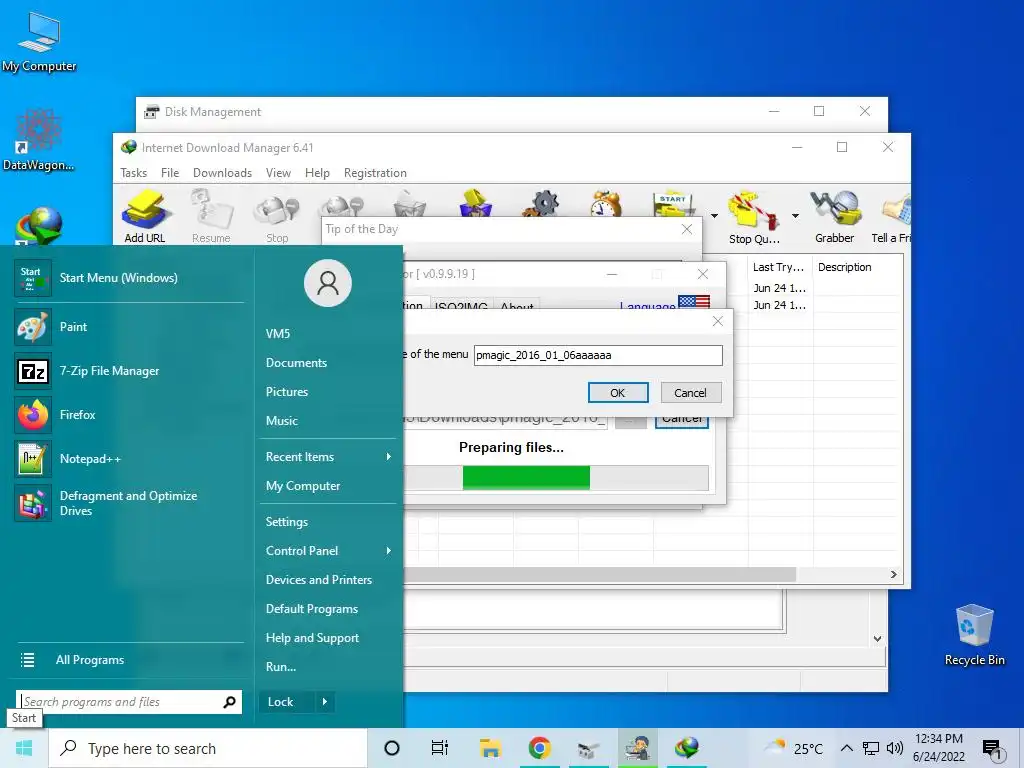Open the Grabber tool in IDM
This screenshot has width=1024, height=768.
[835, 218]
